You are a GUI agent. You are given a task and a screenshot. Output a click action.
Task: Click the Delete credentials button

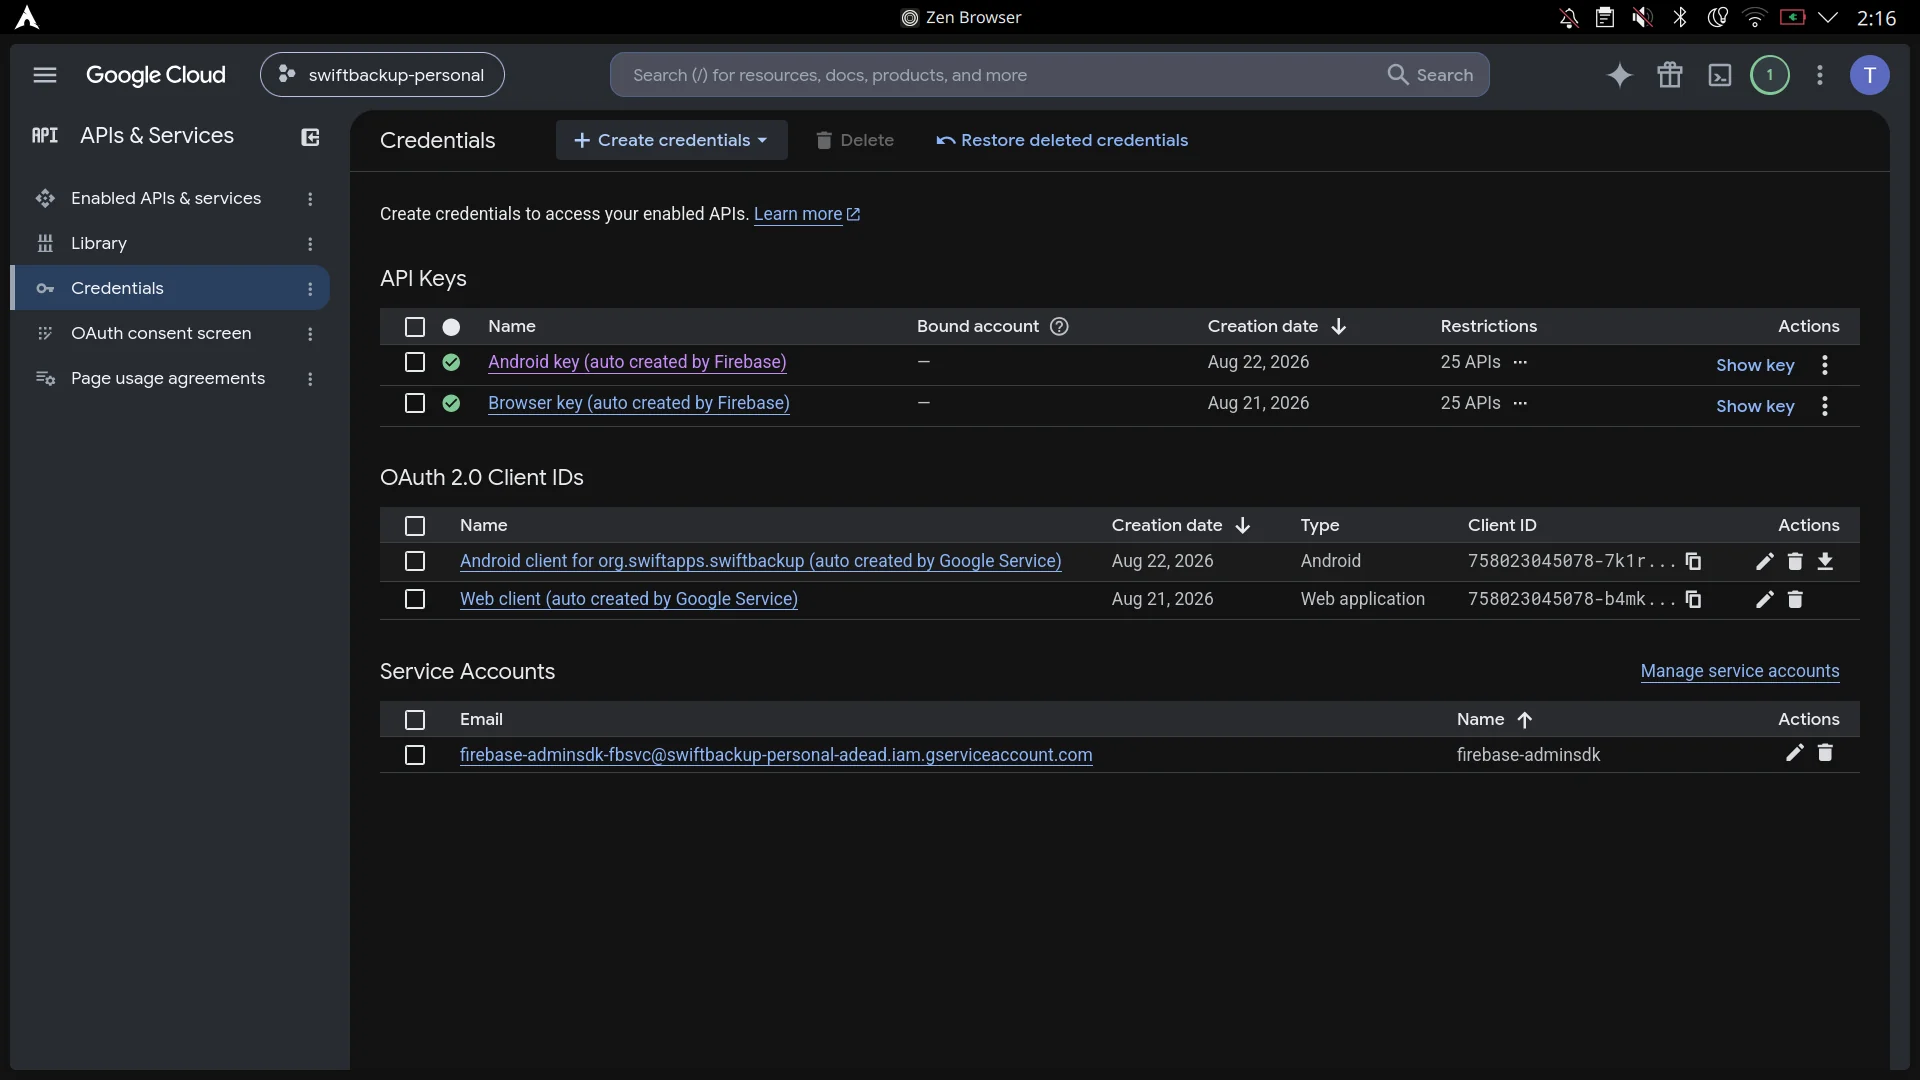[855, 140]
